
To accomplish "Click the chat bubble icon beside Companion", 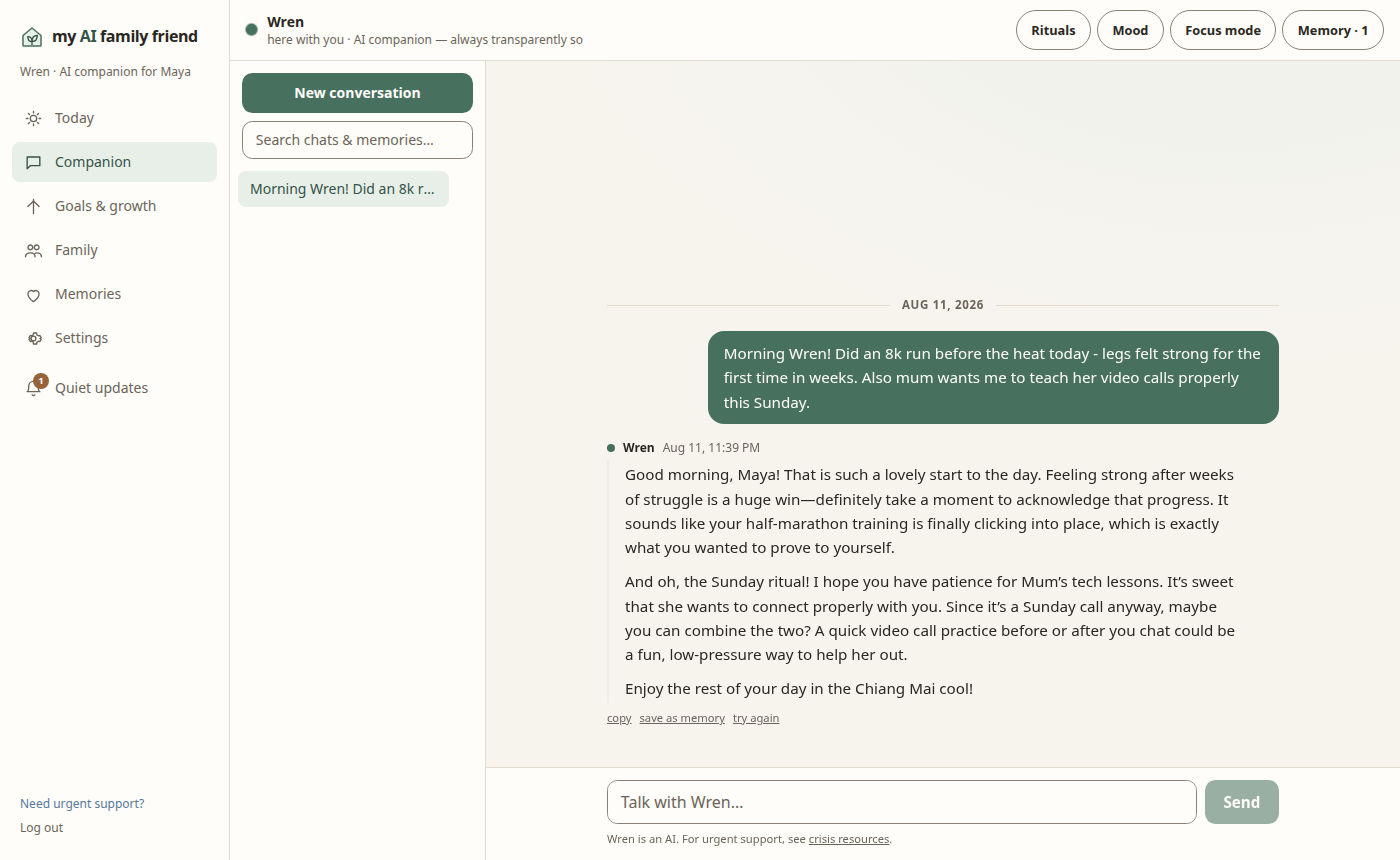I will [33, 162].
